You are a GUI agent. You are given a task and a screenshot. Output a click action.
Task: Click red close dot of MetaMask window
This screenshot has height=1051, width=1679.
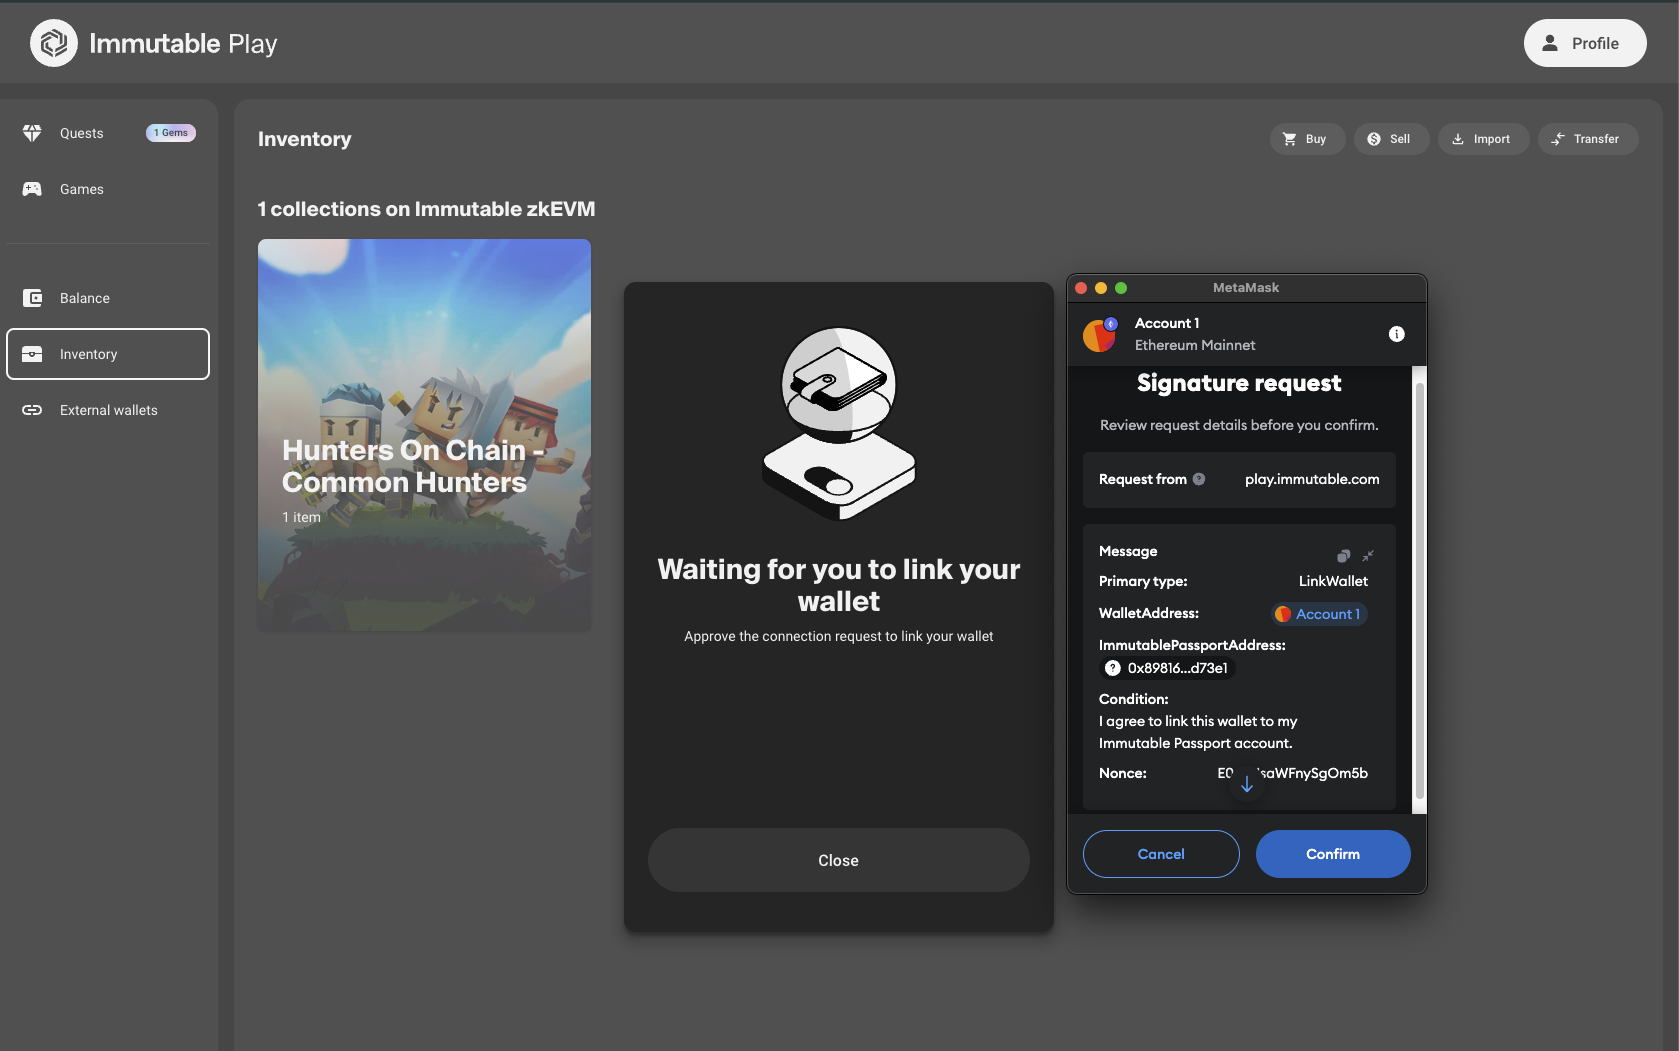click(1081, 288)
